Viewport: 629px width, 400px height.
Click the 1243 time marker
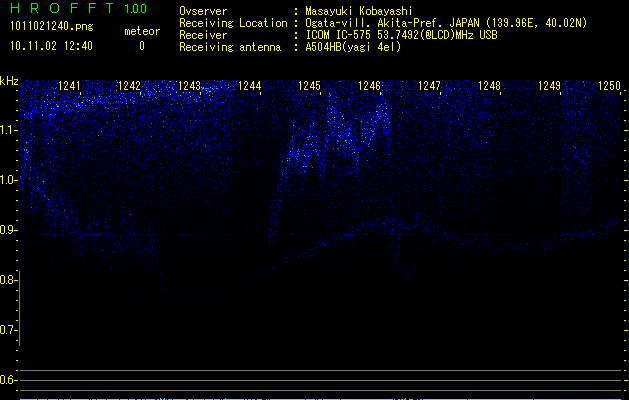tap(189, 86)
